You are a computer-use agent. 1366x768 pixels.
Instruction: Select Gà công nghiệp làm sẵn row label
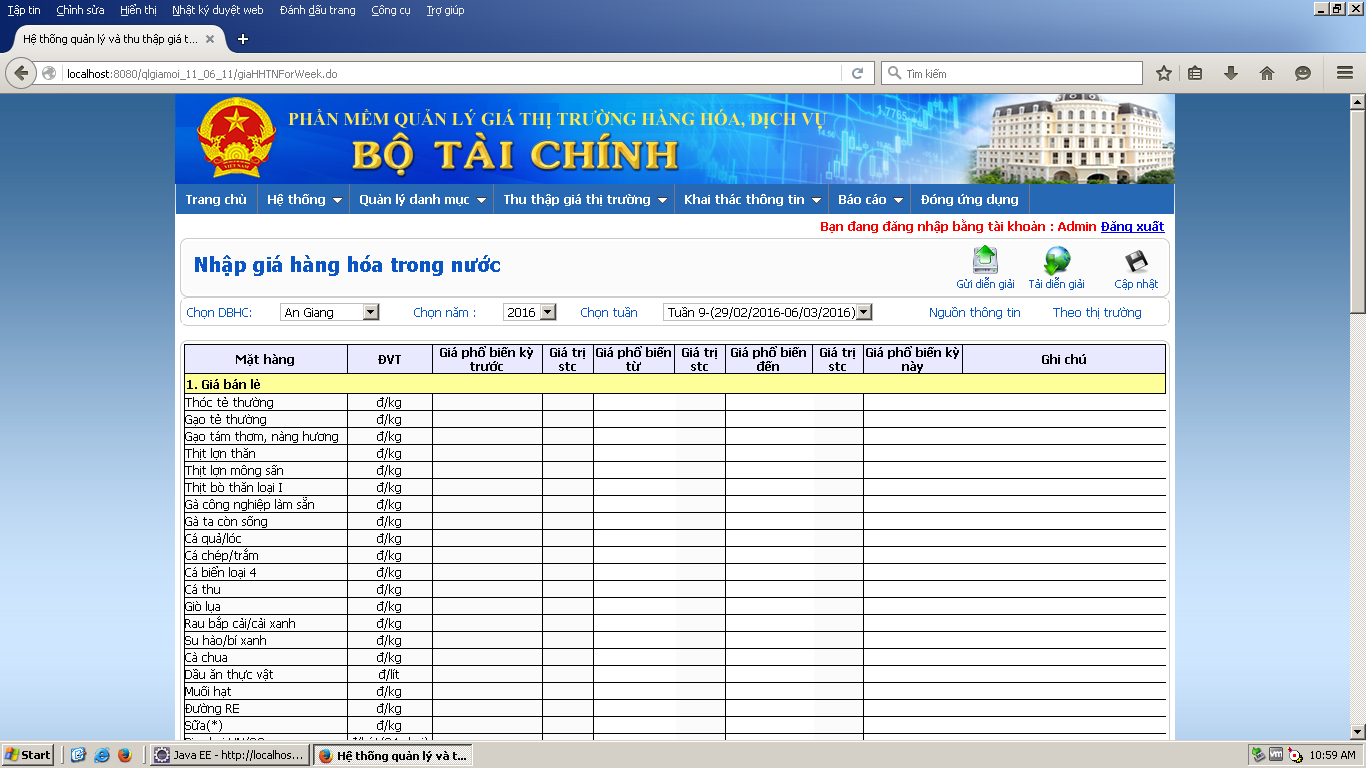click(250, 504)
